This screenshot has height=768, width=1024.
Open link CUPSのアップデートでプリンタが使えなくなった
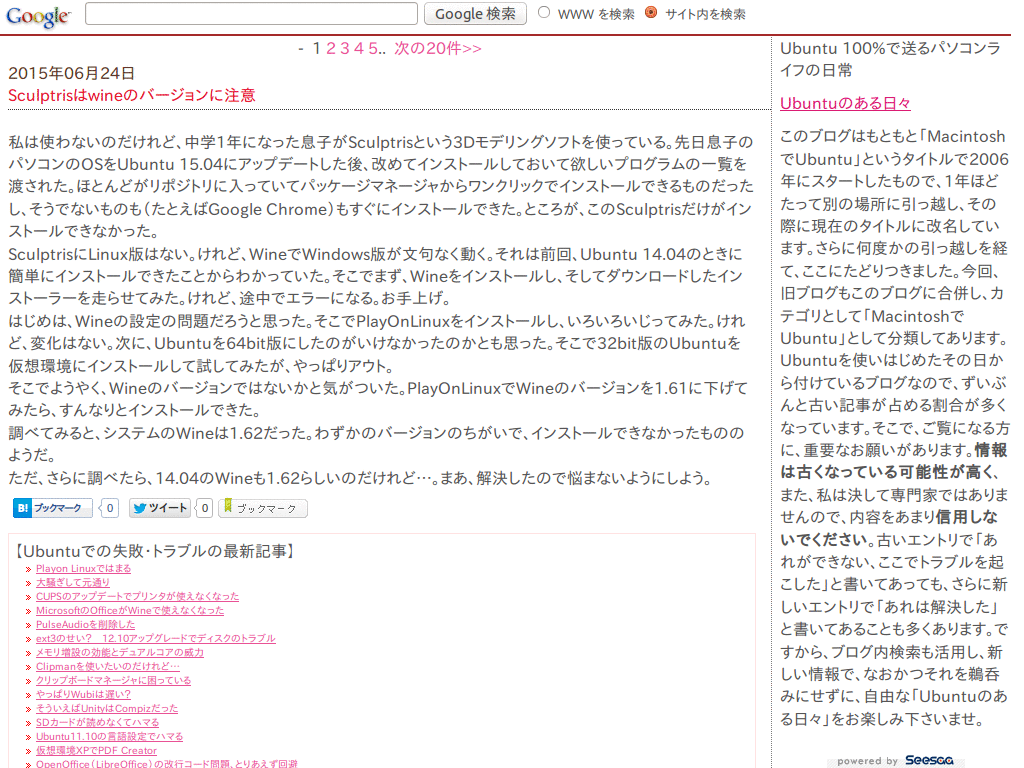point(137,597)
